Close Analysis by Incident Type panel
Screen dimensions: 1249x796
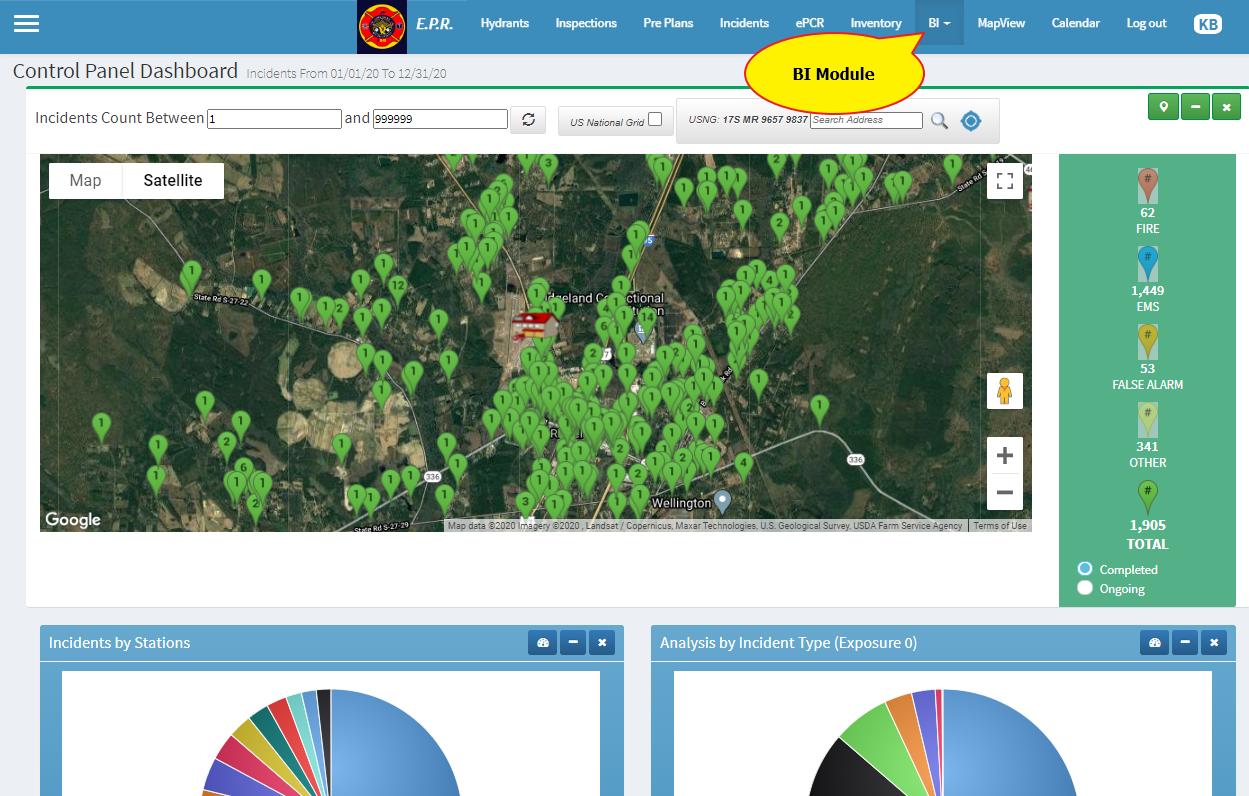pyautogui.click(x=1214, y=643)
